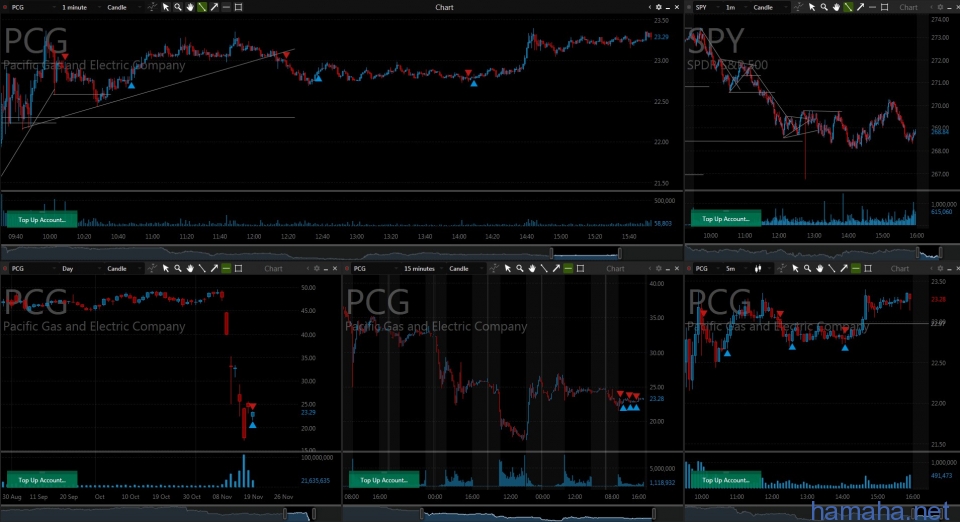The height and width of the screenshot is (522, 960).
Task: Select zoom magnifier in PCG 15 minutes chart
Action: pyautogui.click(x=520, y=269)
